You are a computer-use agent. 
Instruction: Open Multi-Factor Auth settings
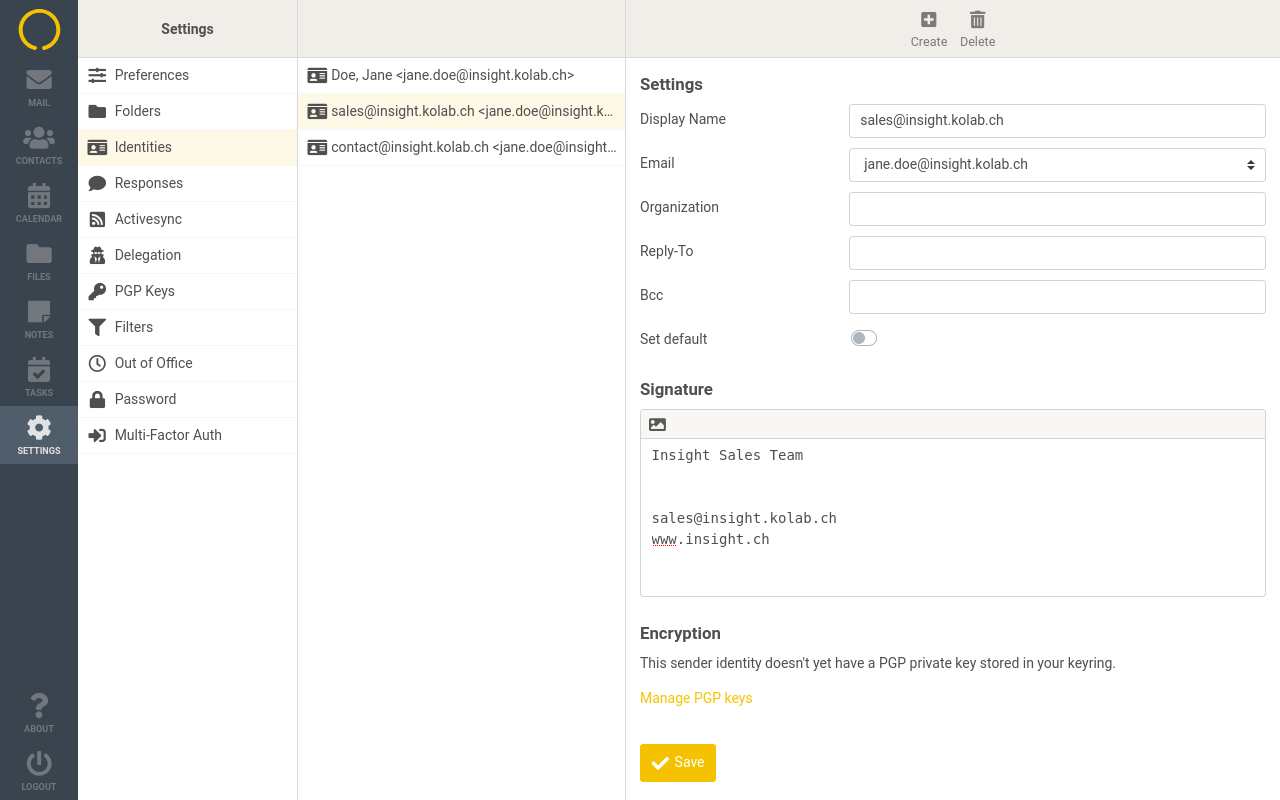pyautogui.click(x=188, y=435)
